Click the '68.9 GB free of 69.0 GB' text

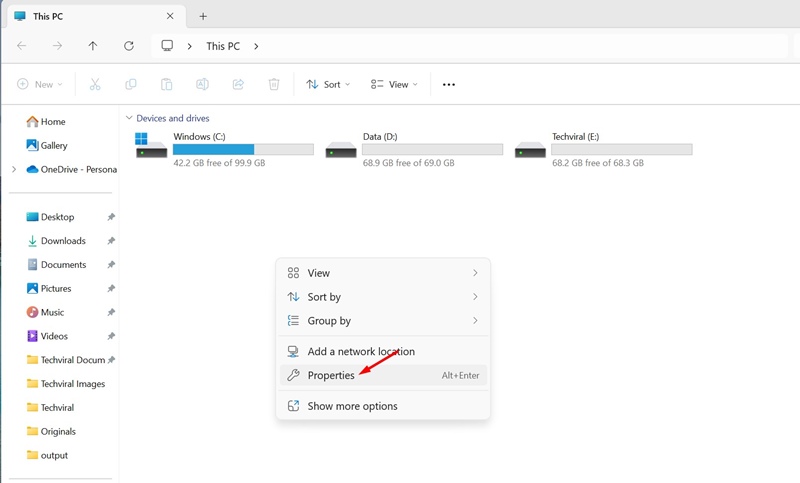[x=409, y=163]
